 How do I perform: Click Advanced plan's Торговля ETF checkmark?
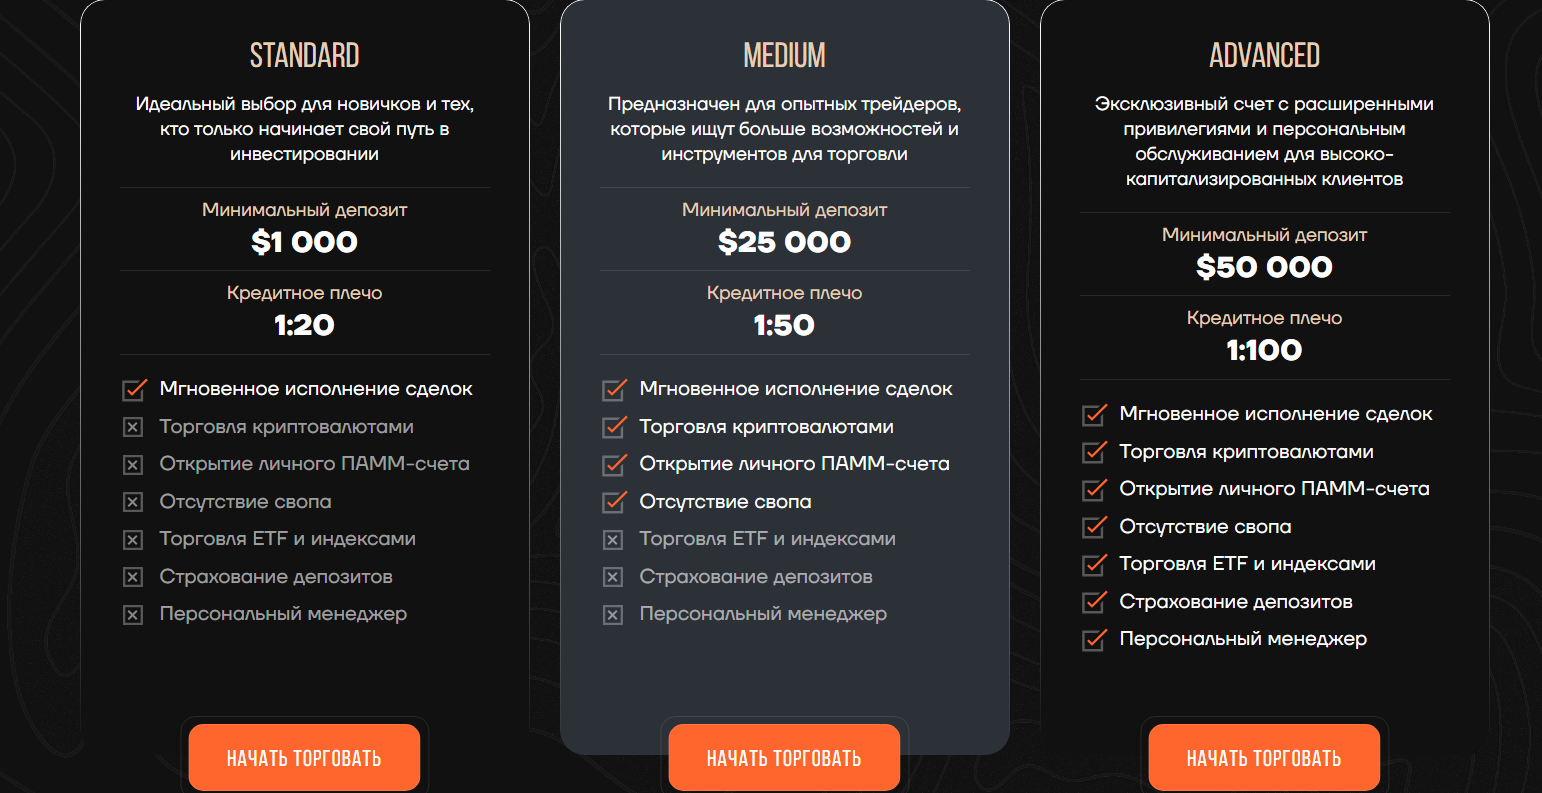coord(1094,564)
